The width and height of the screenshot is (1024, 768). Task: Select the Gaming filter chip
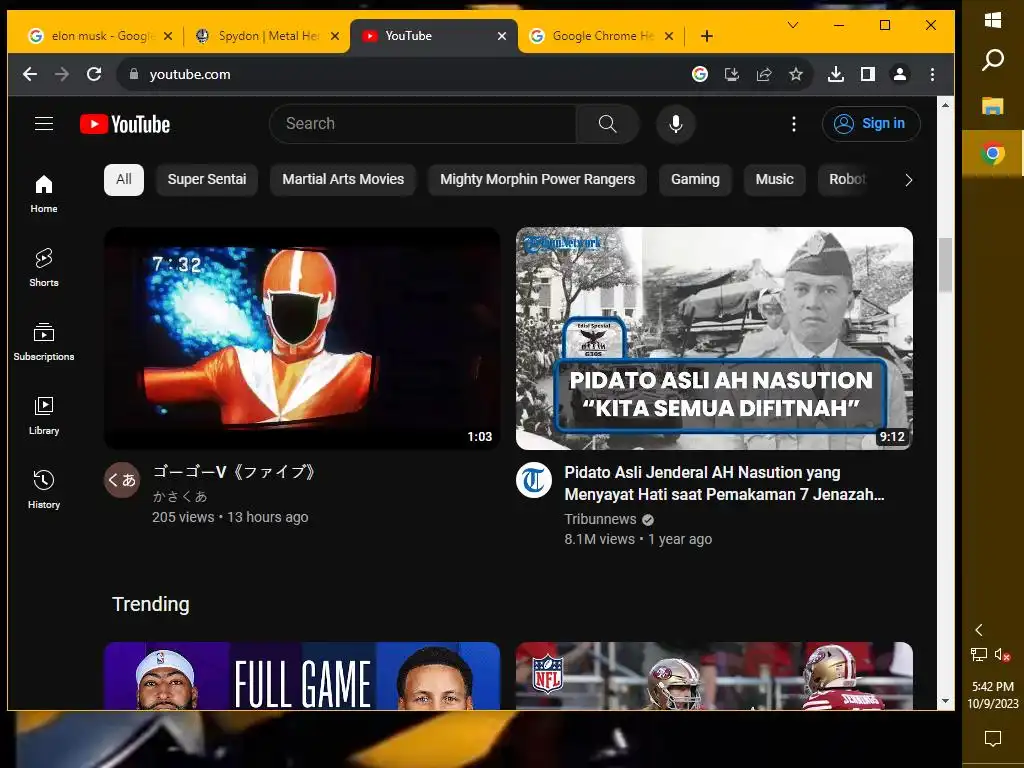coord(695,180)
